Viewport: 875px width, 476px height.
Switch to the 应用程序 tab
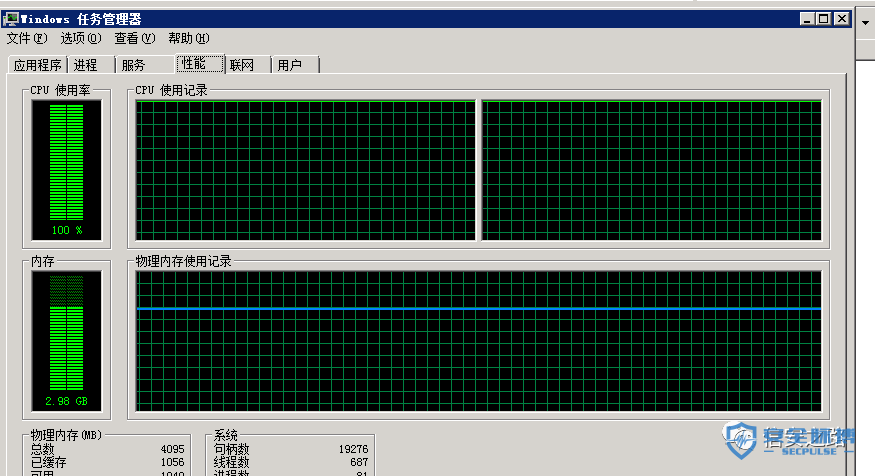point(37,65)
